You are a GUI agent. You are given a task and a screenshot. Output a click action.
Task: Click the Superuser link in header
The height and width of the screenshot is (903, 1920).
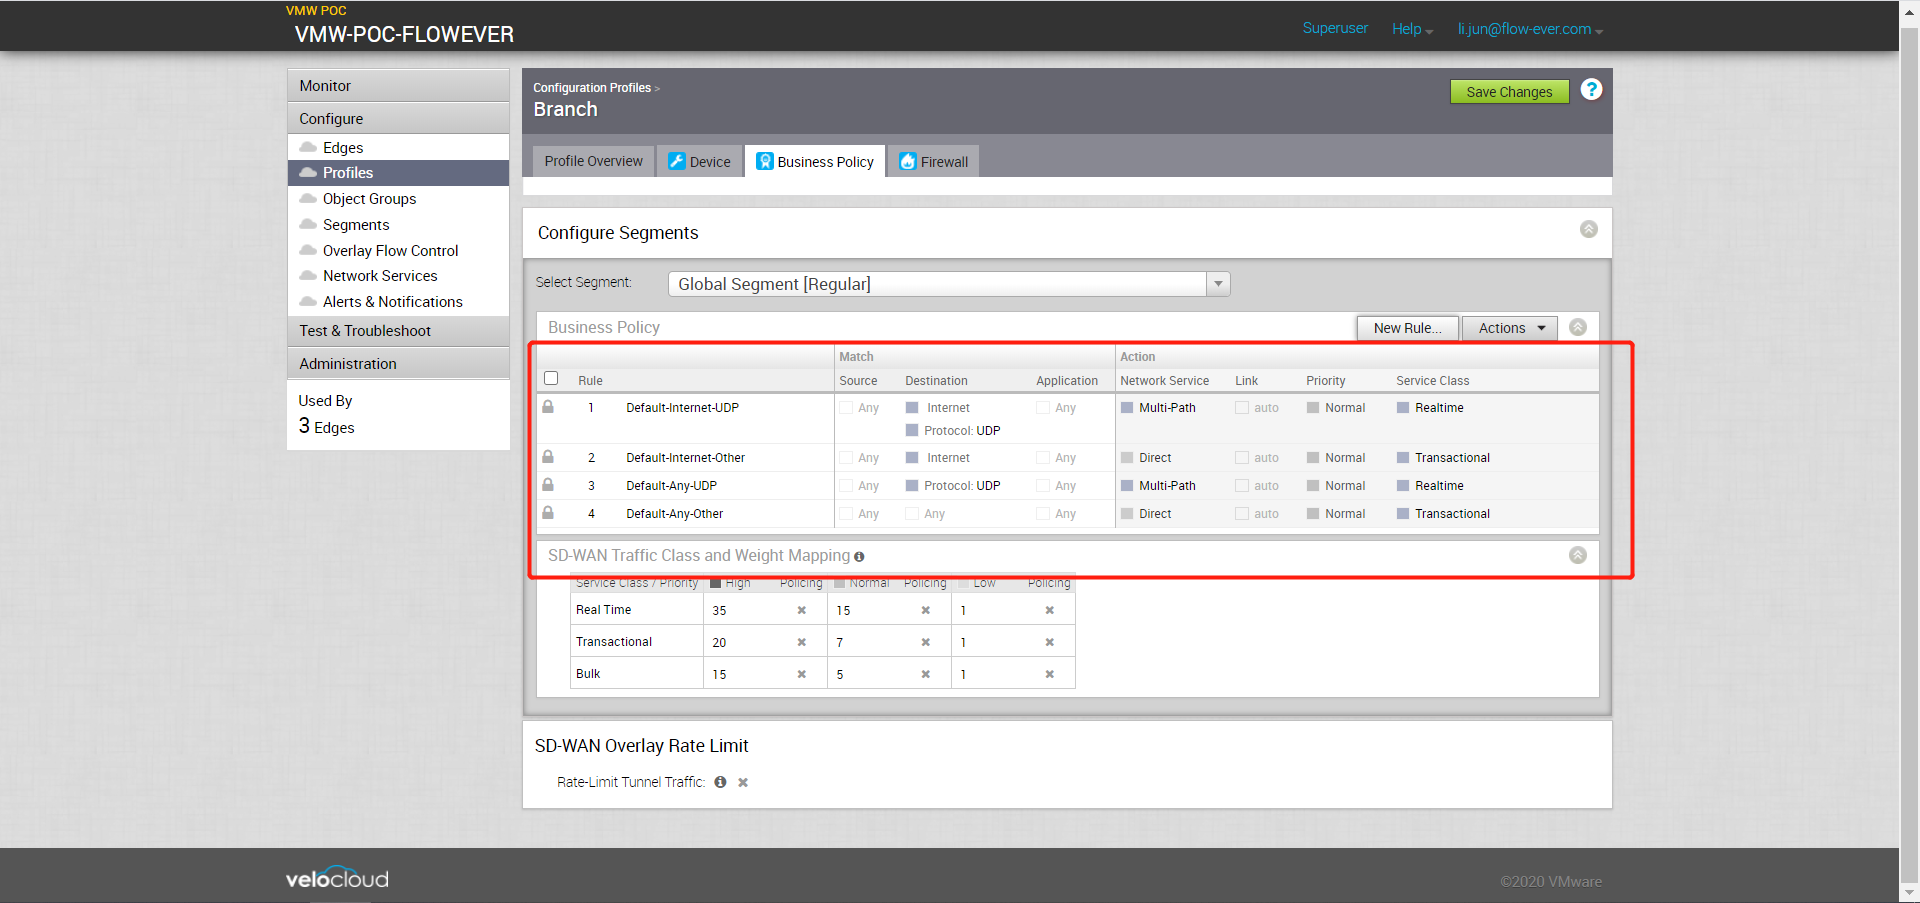click(1335, 28)
